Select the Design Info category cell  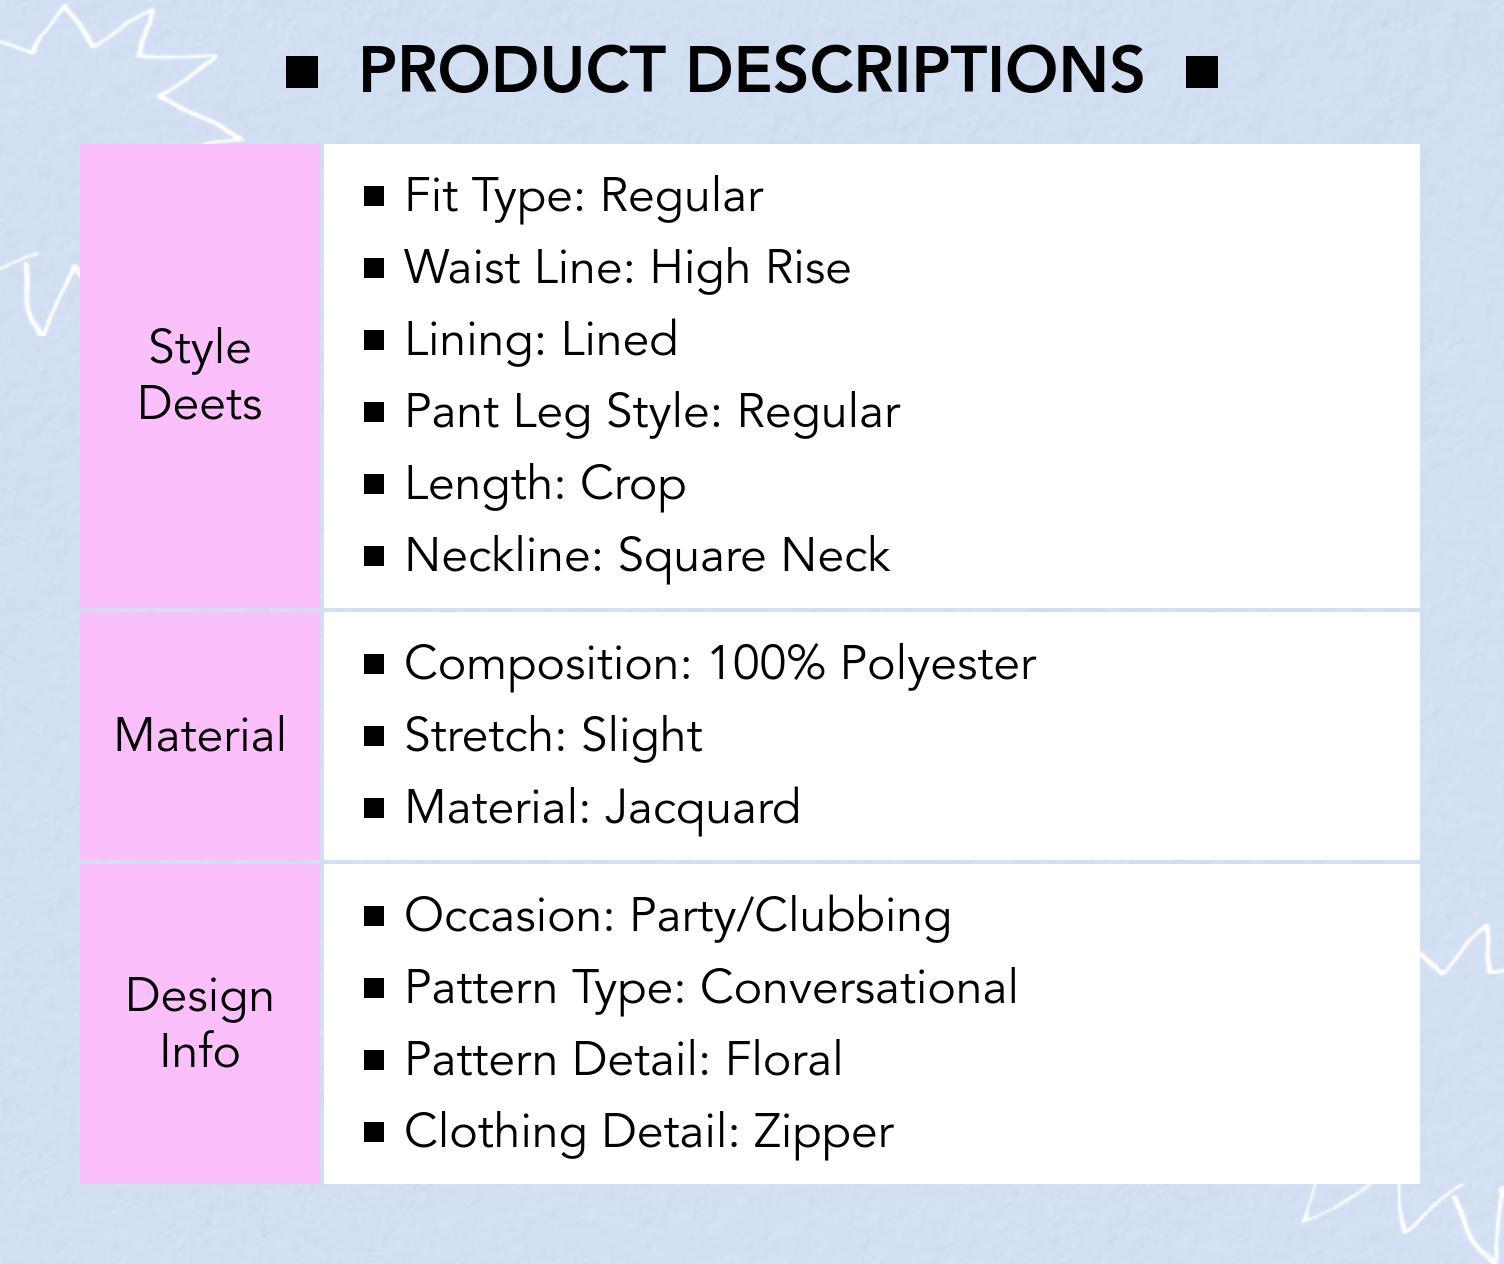(200, 1024)
